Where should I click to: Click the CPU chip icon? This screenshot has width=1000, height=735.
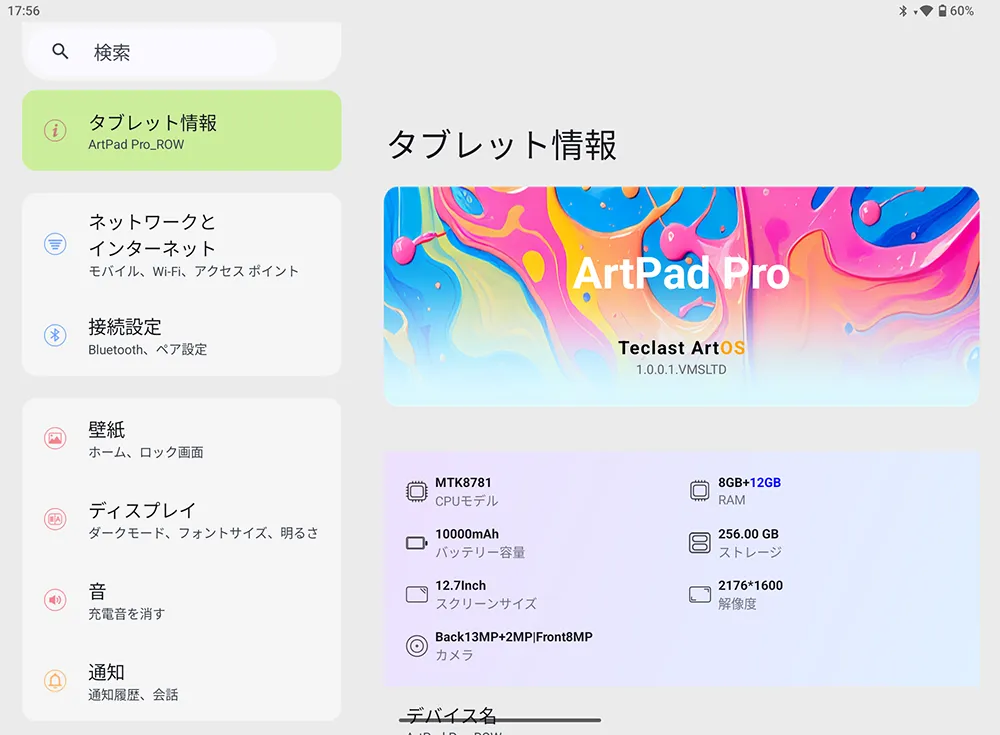tap(416, 491)
